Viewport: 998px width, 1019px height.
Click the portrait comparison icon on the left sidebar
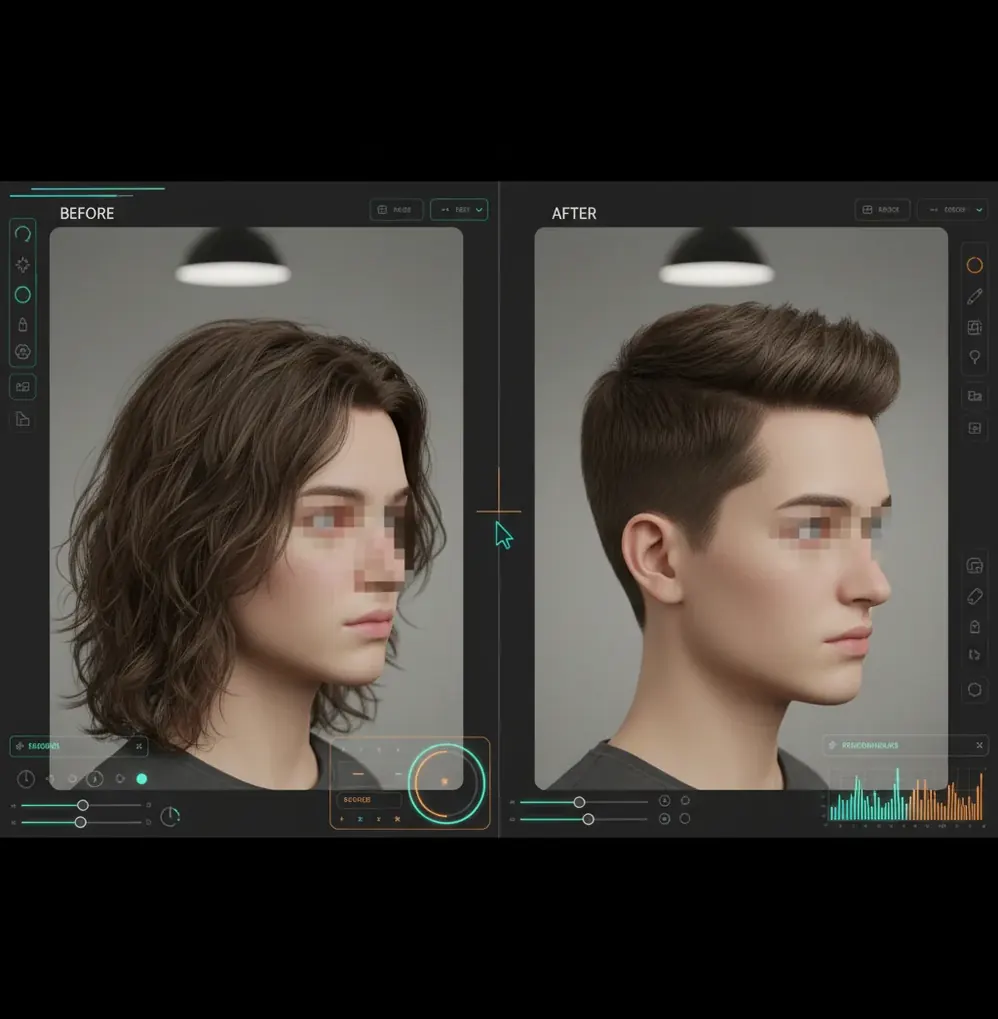click(22, 386)
